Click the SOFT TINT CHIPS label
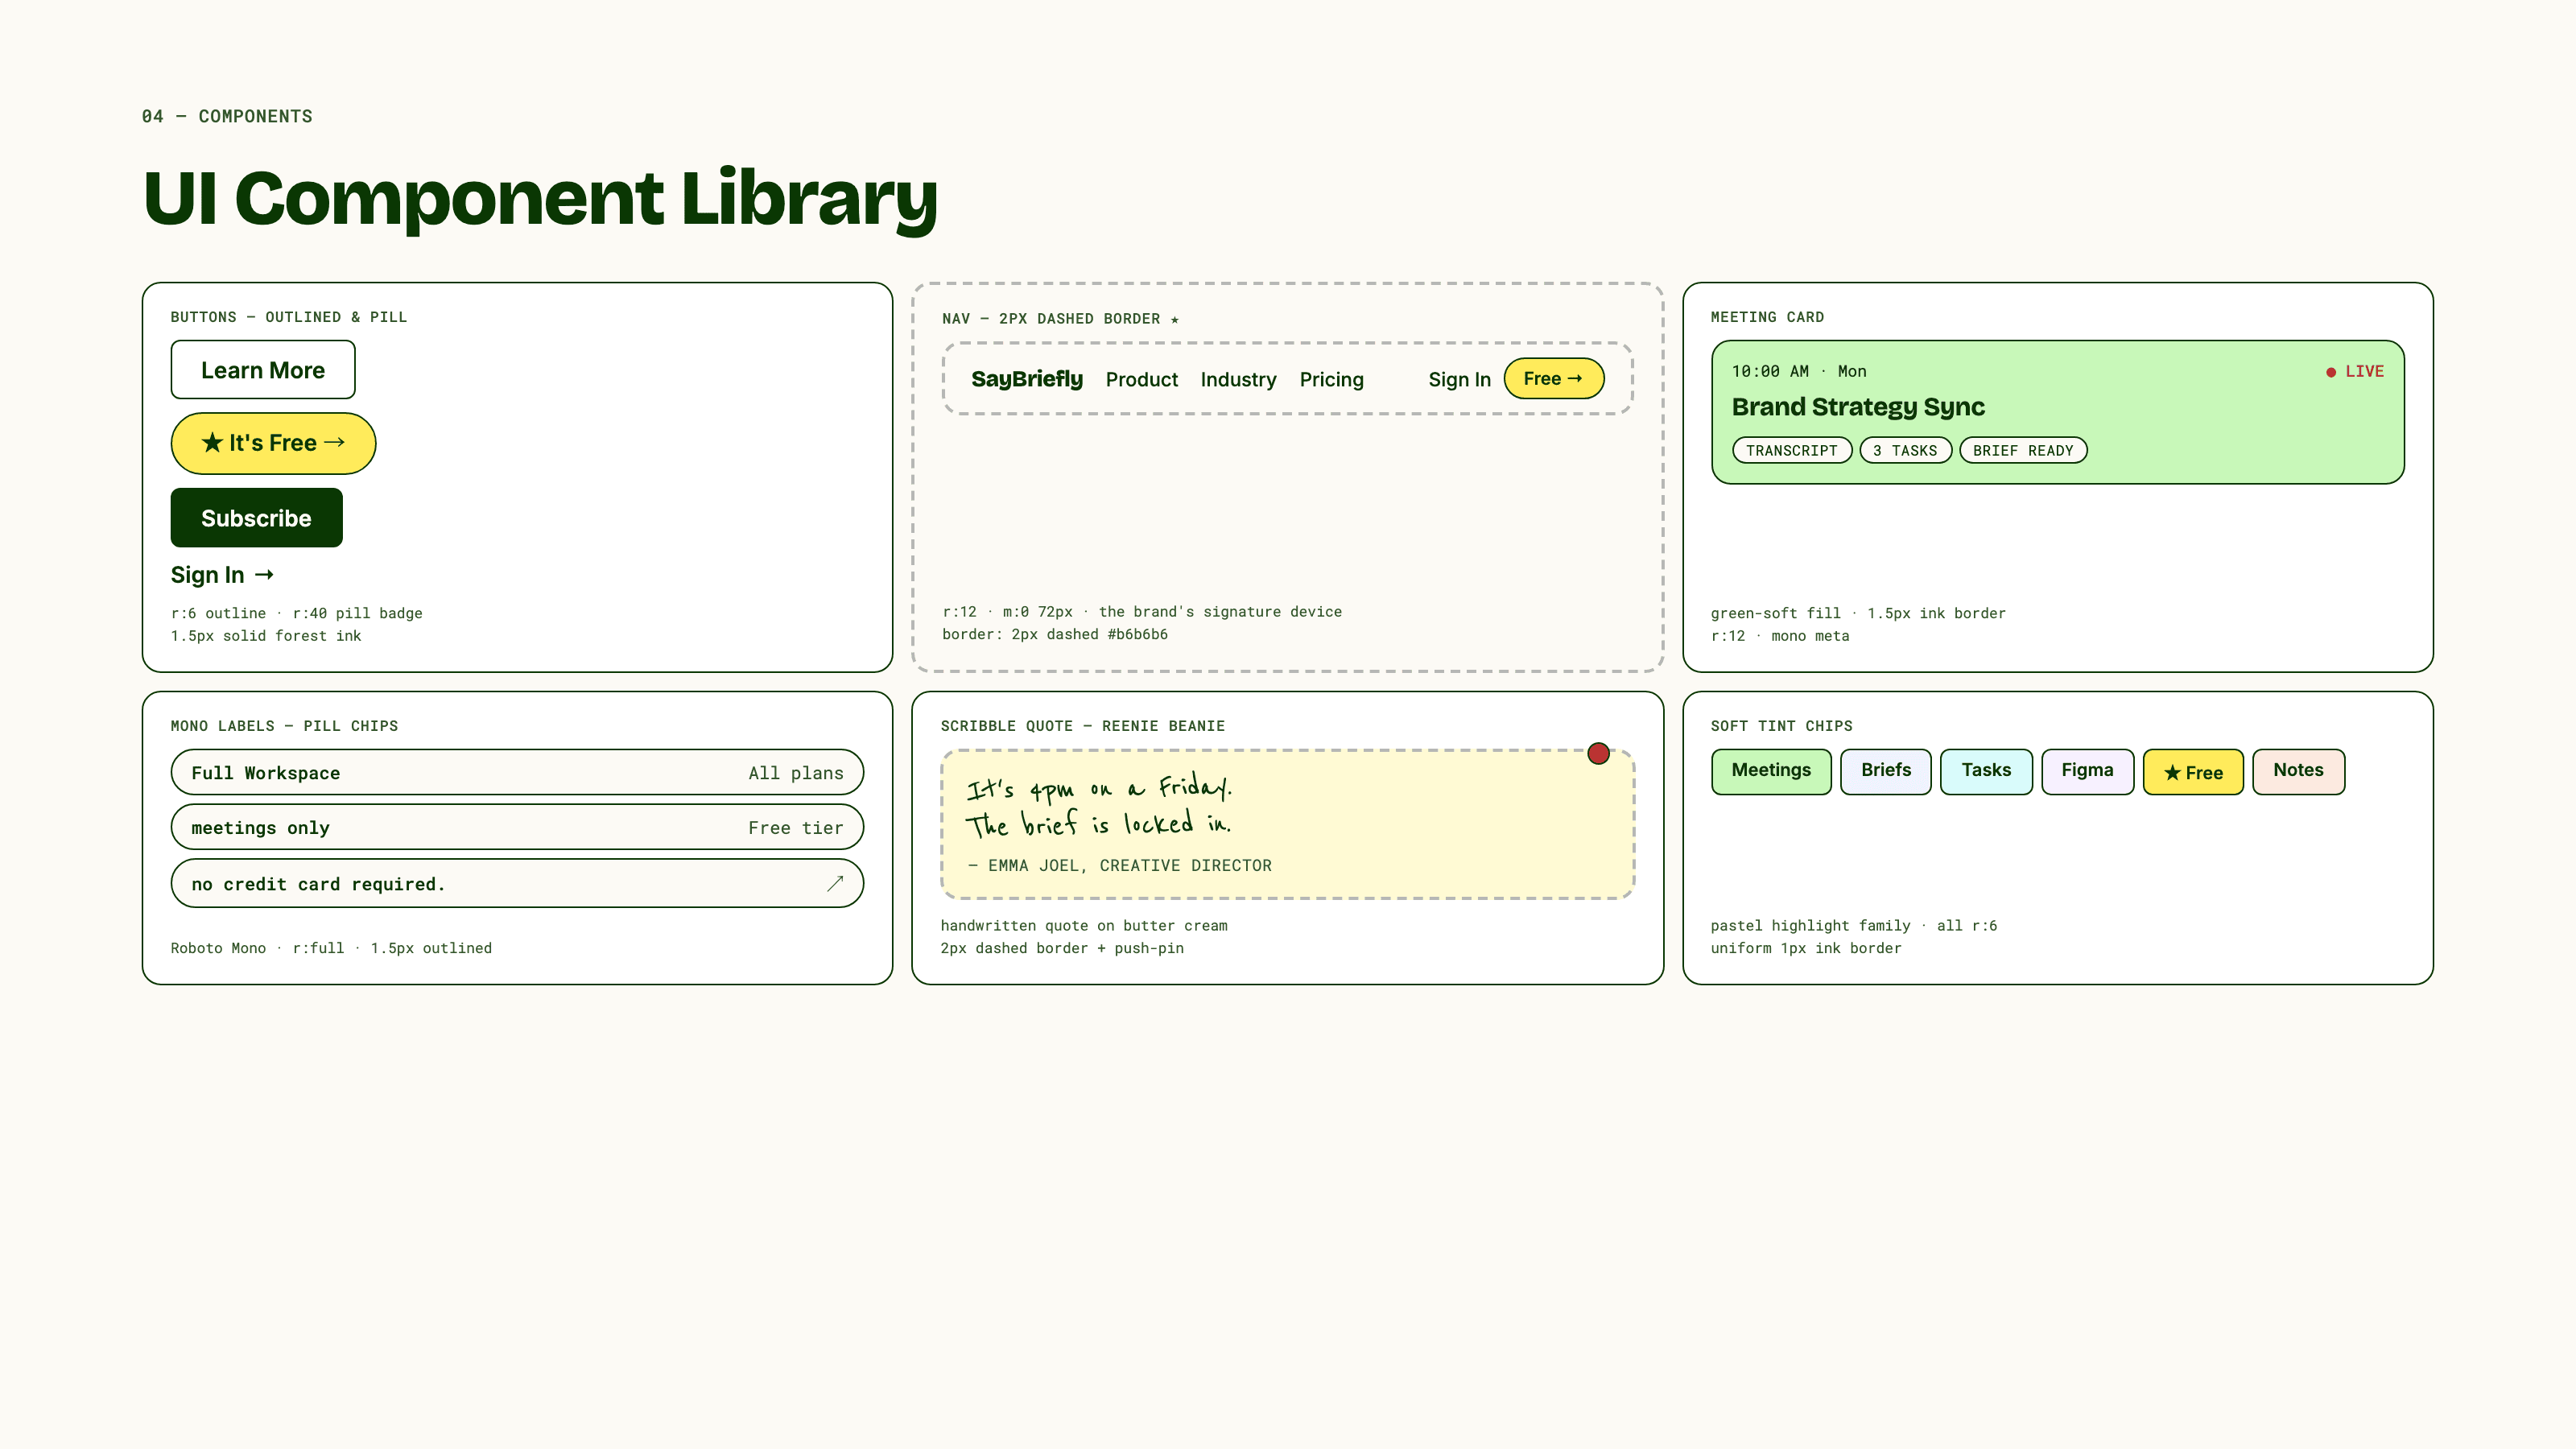 1781,726
